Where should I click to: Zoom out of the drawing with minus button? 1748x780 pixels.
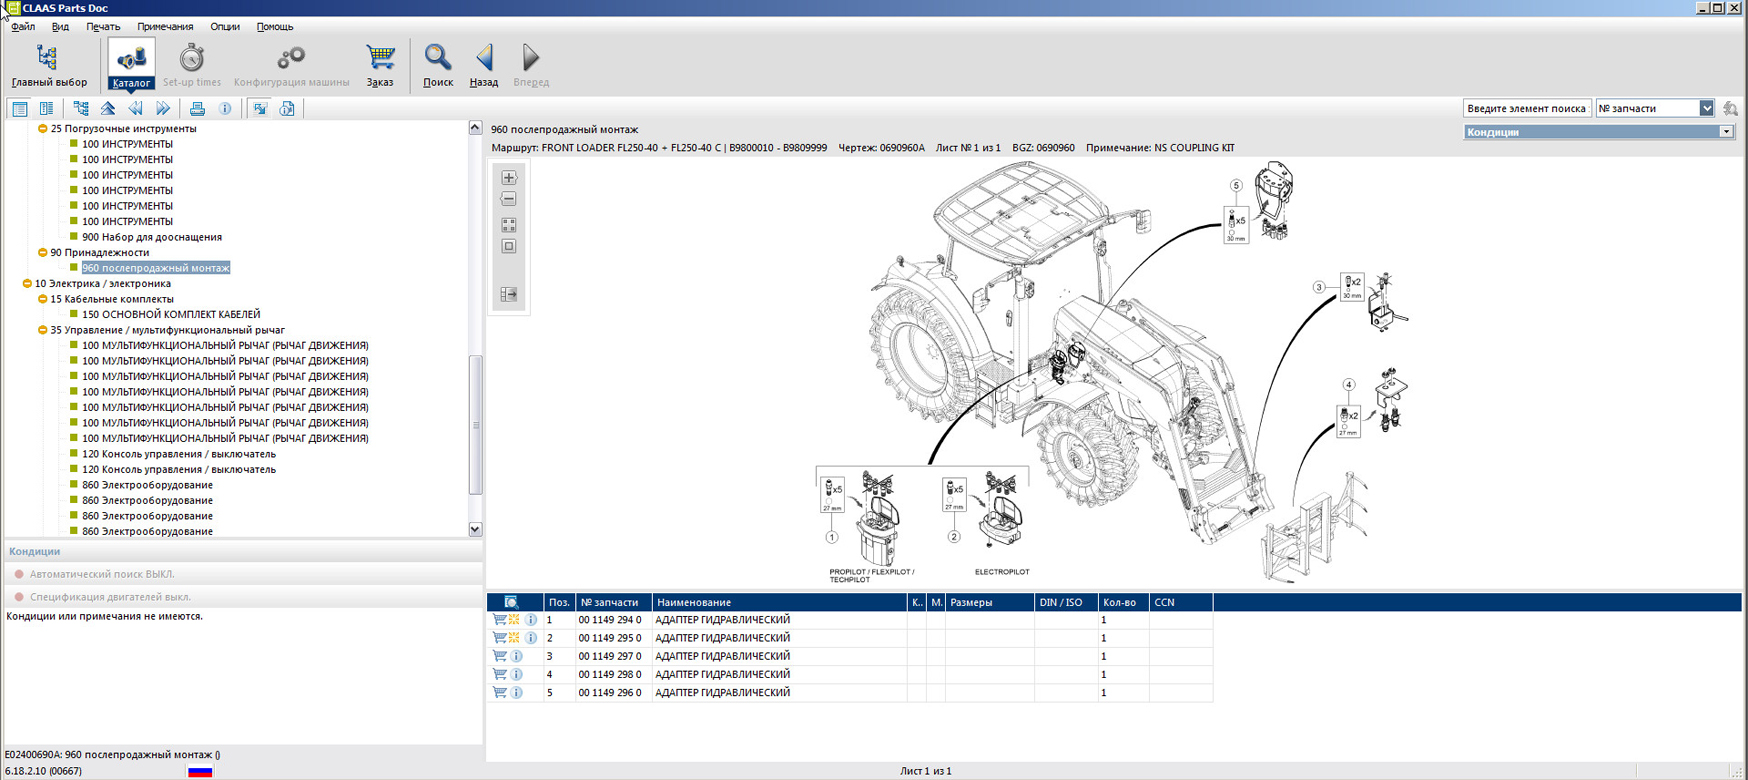point(509,200)
